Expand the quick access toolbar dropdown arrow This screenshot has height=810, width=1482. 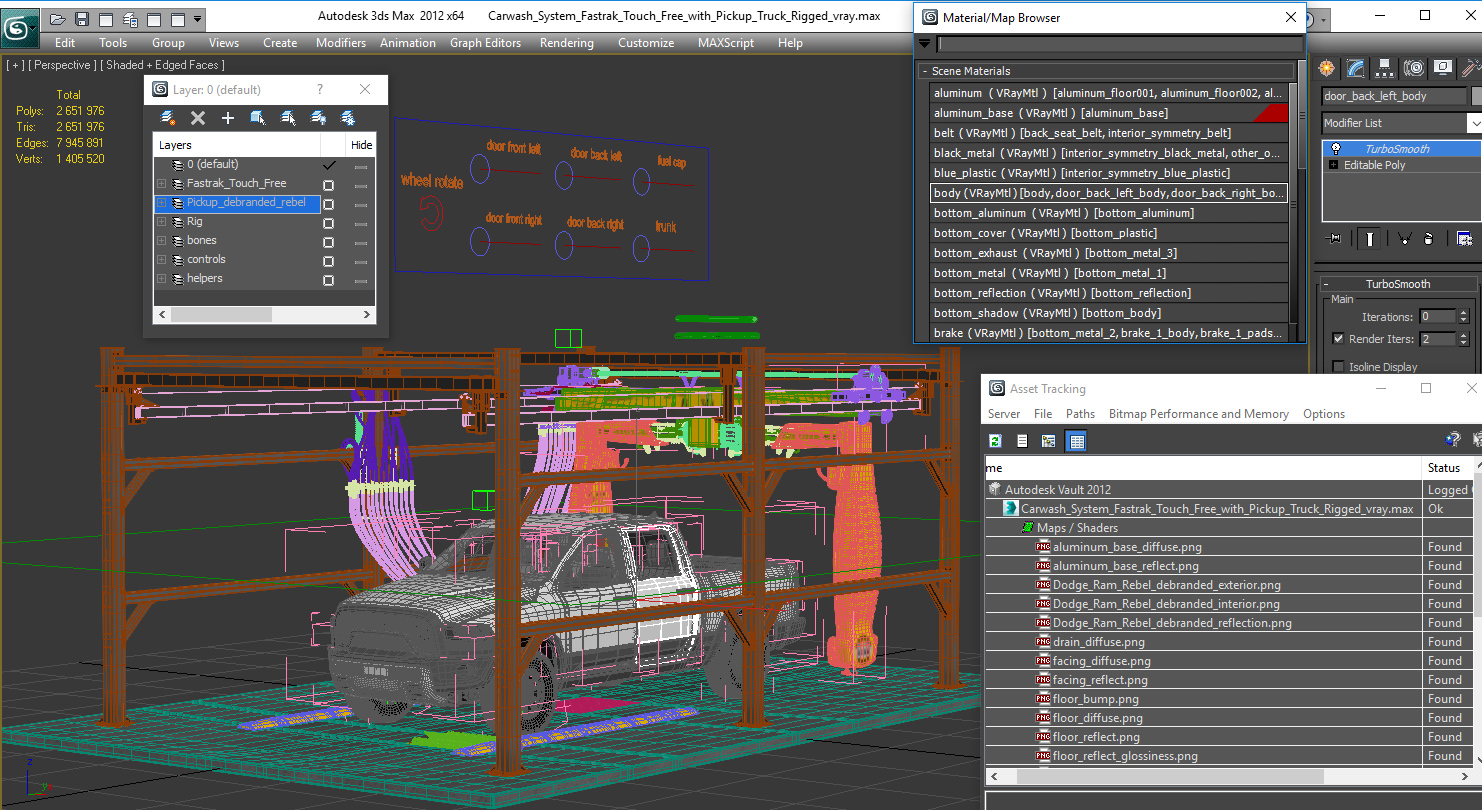[x=197, y=19]
